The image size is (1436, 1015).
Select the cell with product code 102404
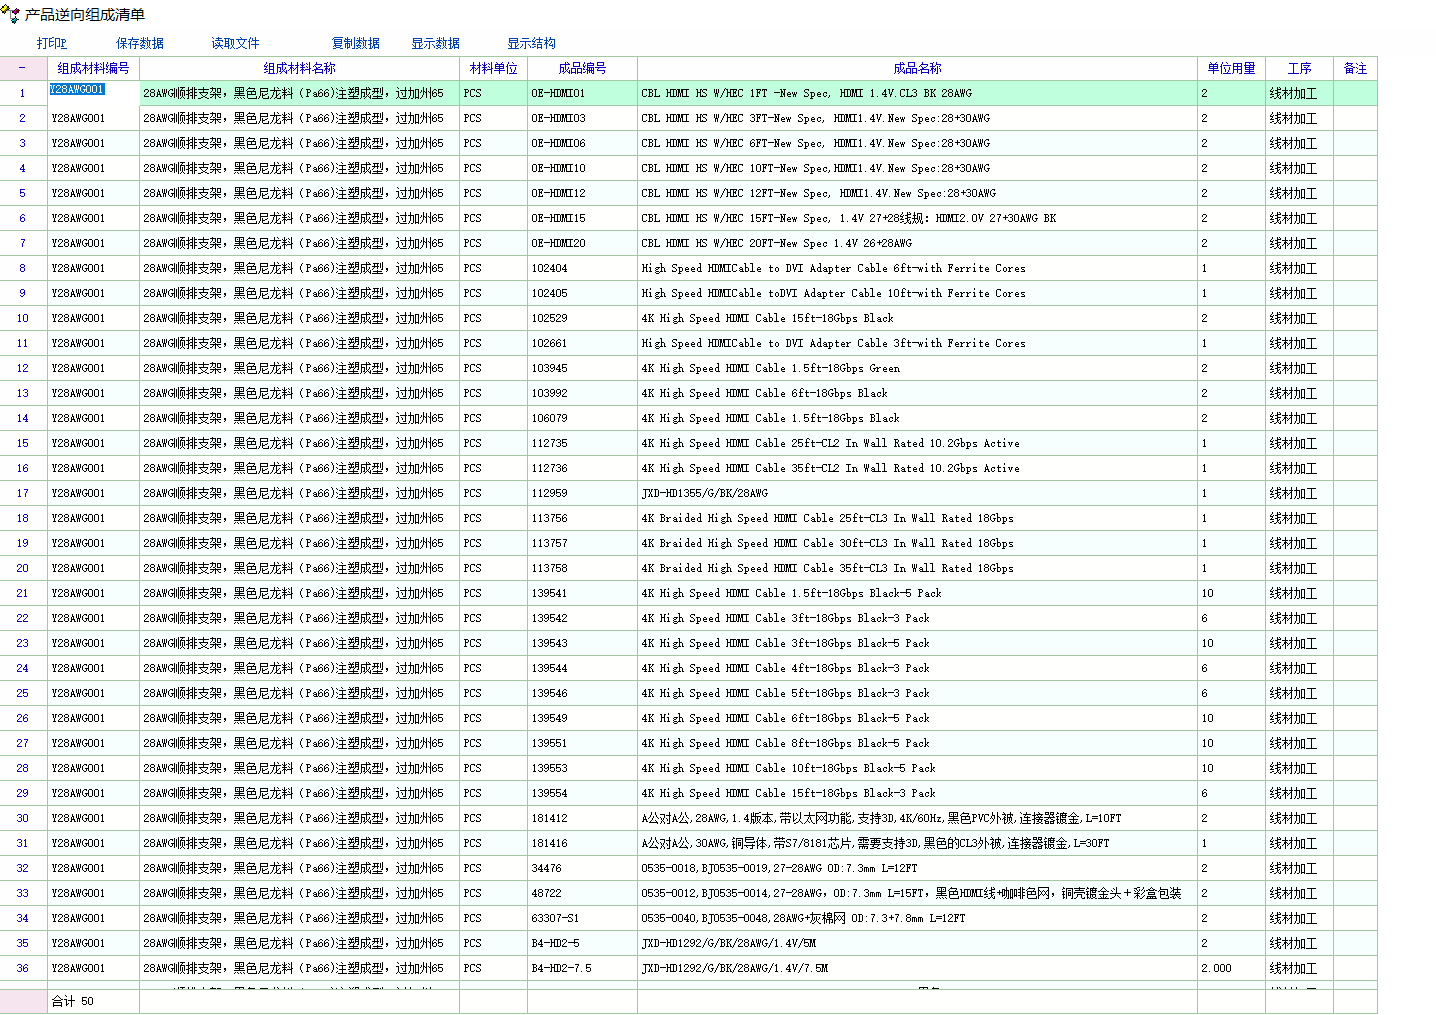tap(582, 268)
